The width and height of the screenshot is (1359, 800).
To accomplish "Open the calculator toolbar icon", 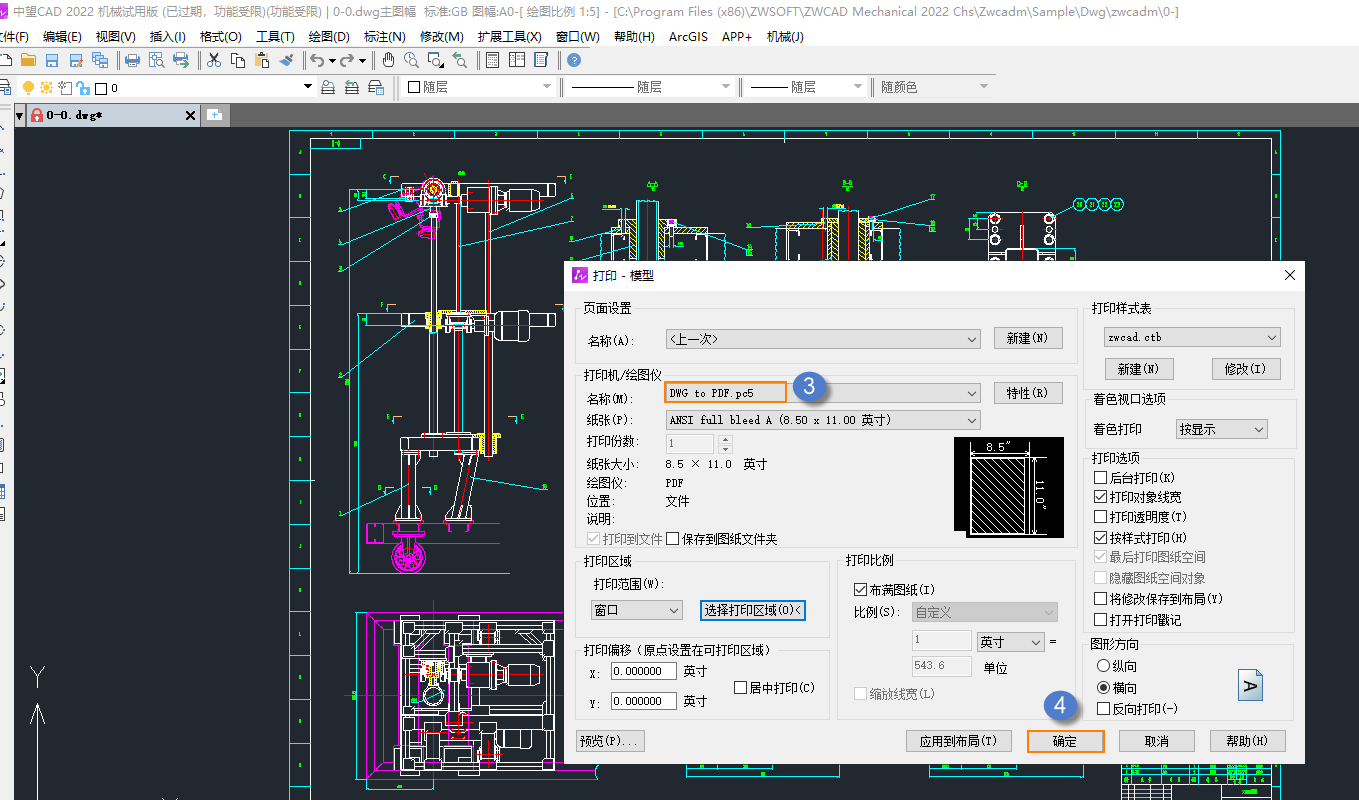I will 492,60.
